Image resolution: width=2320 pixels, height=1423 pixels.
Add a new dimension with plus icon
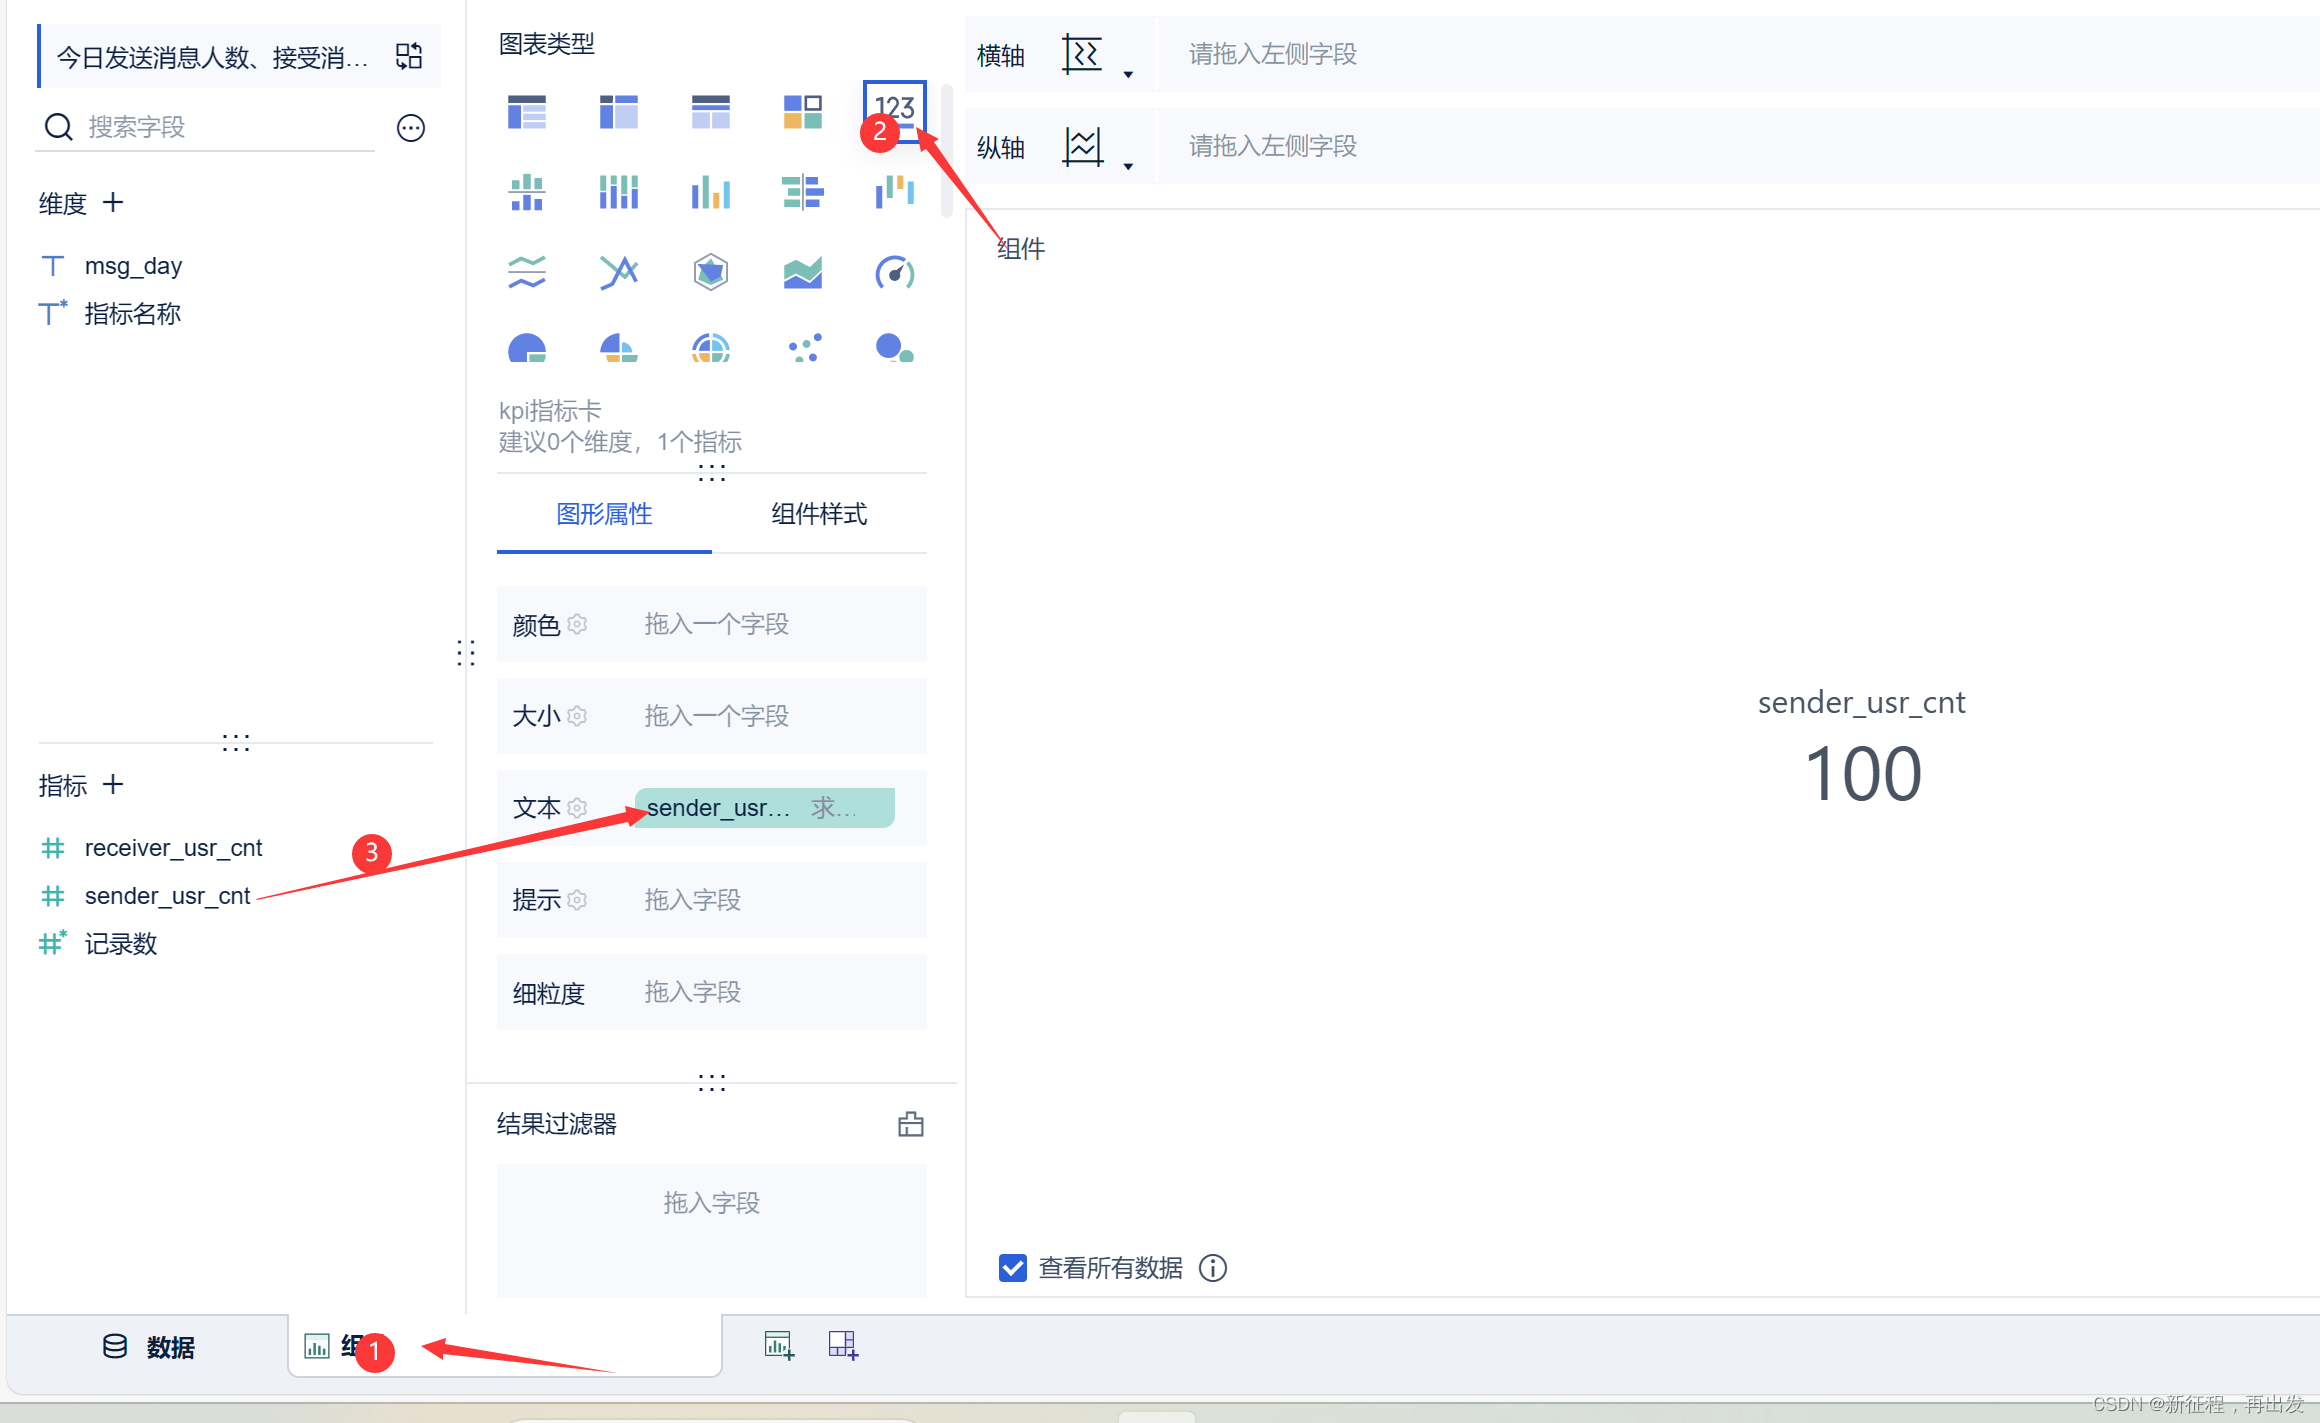click(113, 203)
